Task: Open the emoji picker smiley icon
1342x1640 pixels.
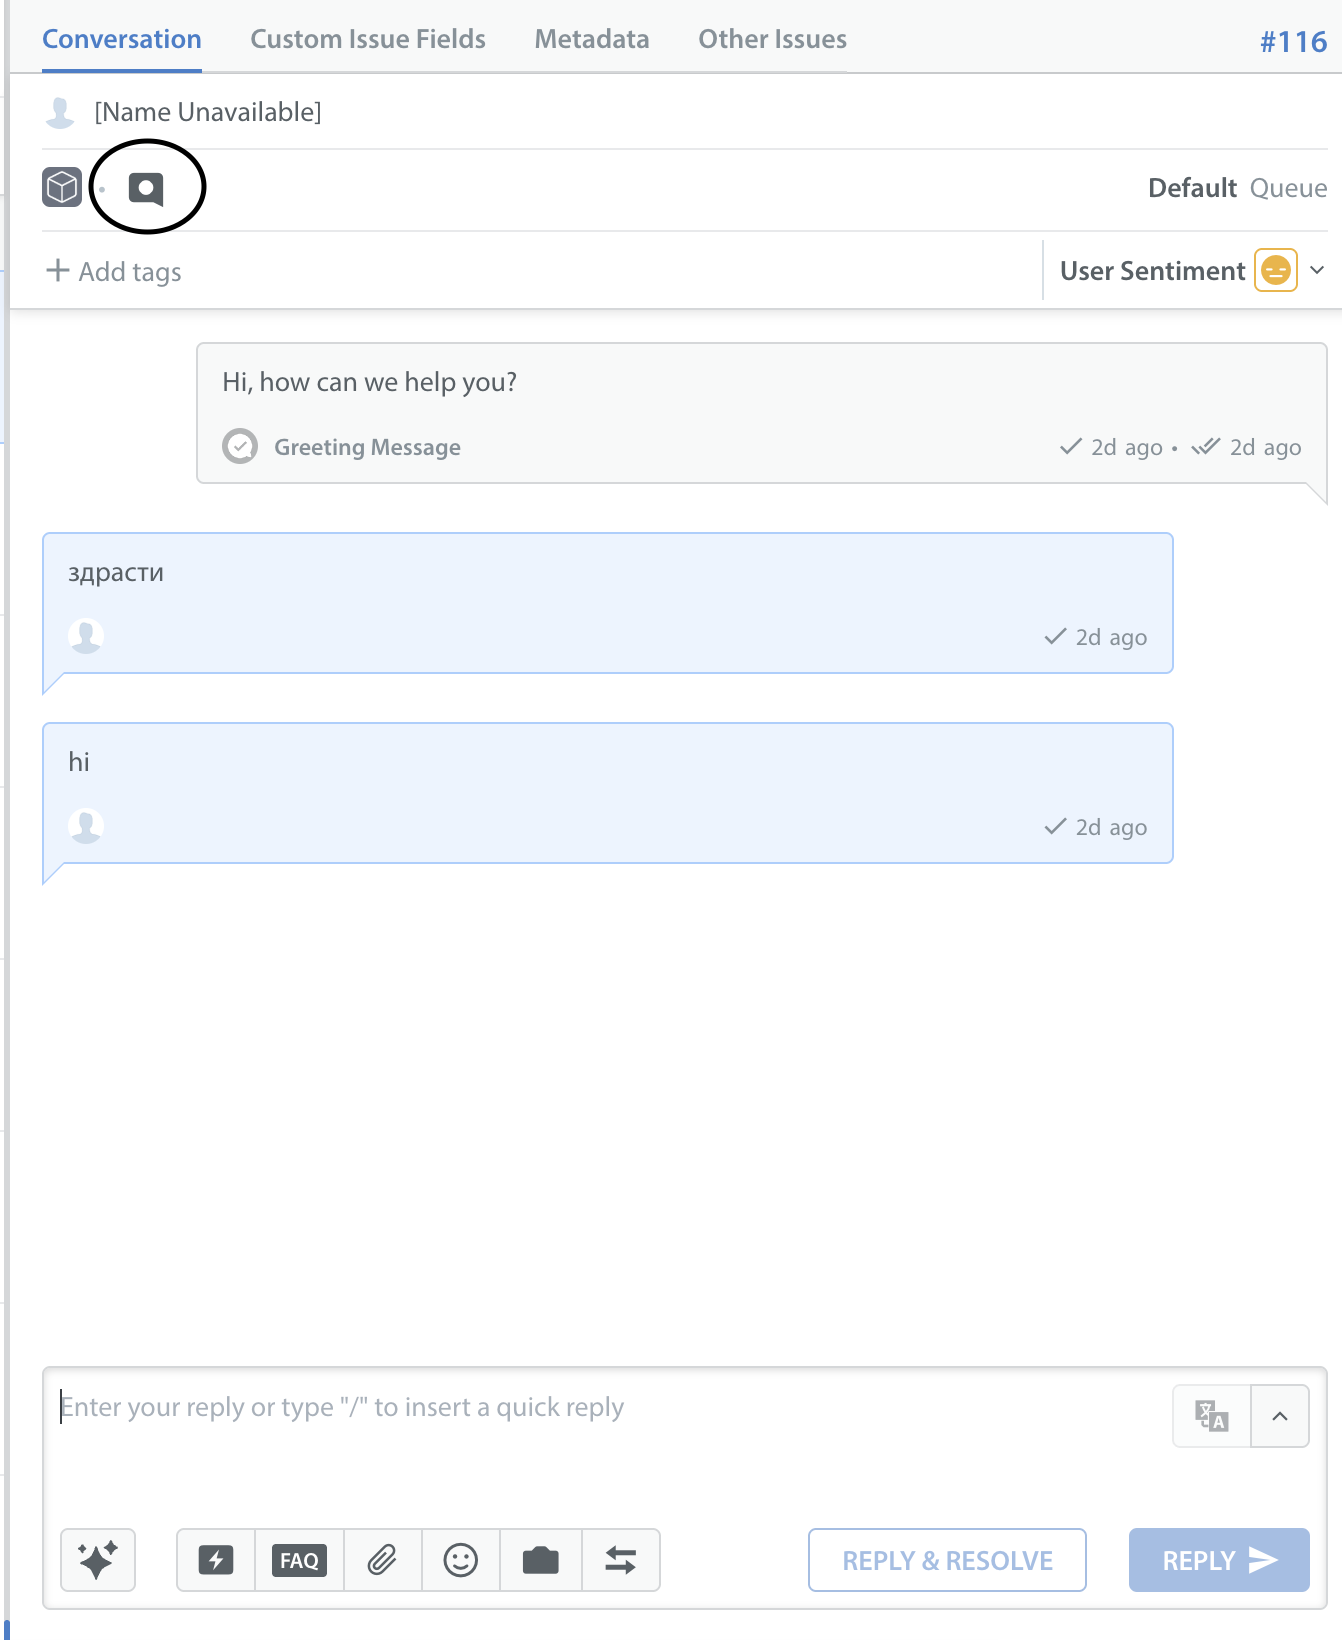Action: point(460,1559)
